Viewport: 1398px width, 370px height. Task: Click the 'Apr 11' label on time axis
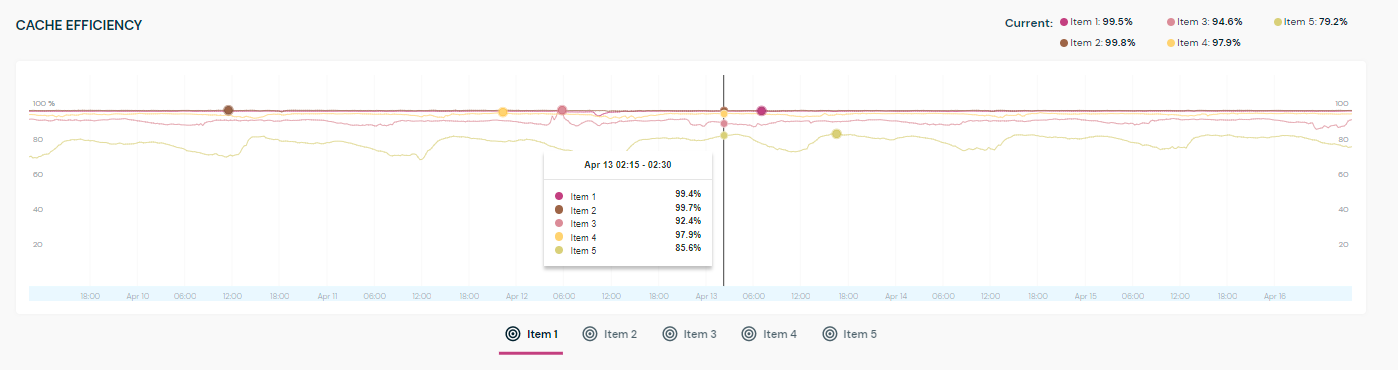(327, 296)
